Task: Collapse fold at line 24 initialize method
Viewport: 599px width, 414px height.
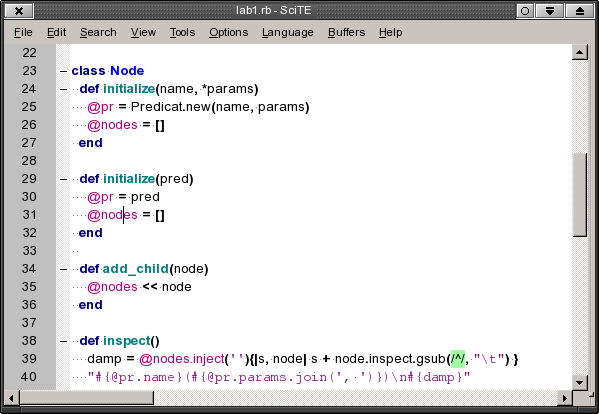Action: [63, 89]
